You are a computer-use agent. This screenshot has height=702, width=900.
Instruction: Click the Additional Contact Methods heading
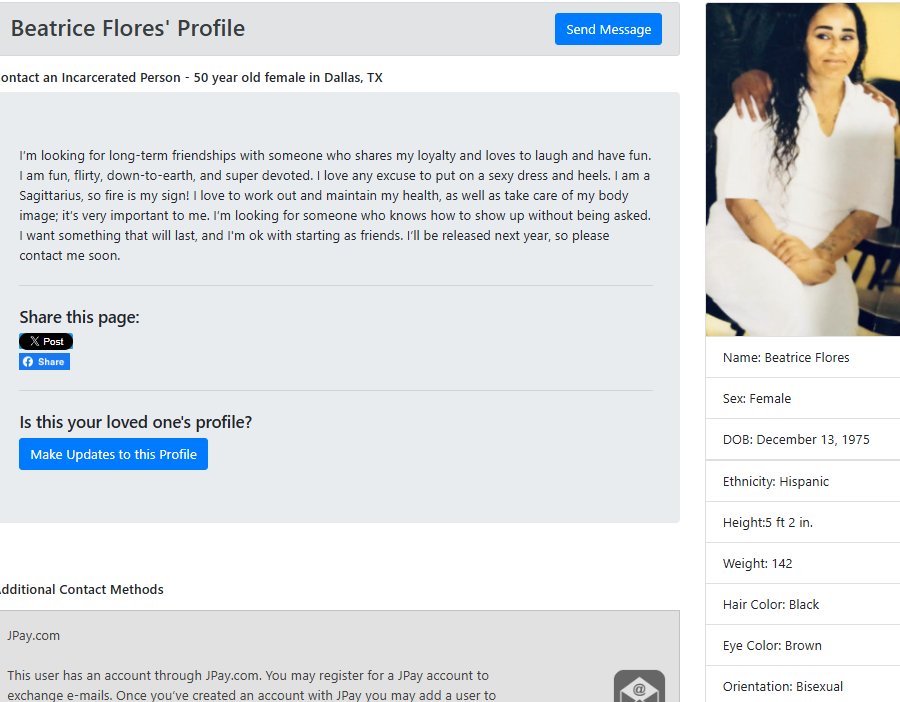pyautogui.click(x=81, y=589)
